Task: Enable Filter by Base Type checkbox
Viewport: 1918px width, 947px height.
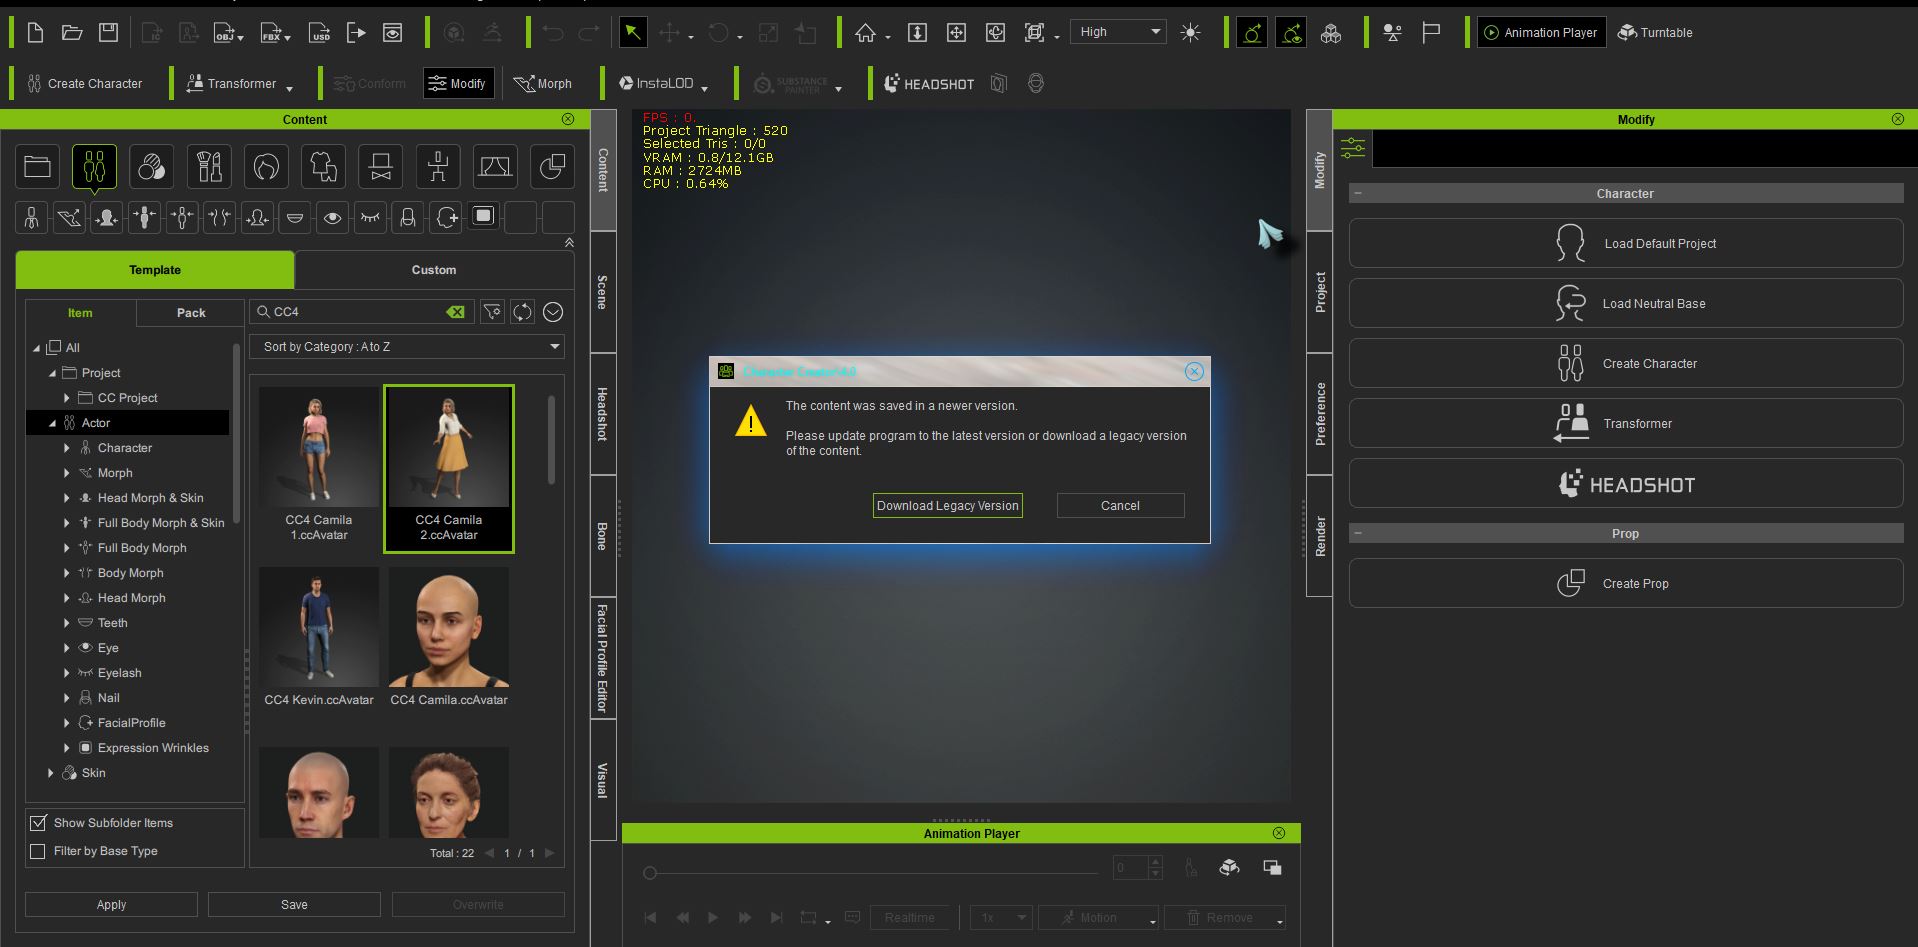Action: 38,851
